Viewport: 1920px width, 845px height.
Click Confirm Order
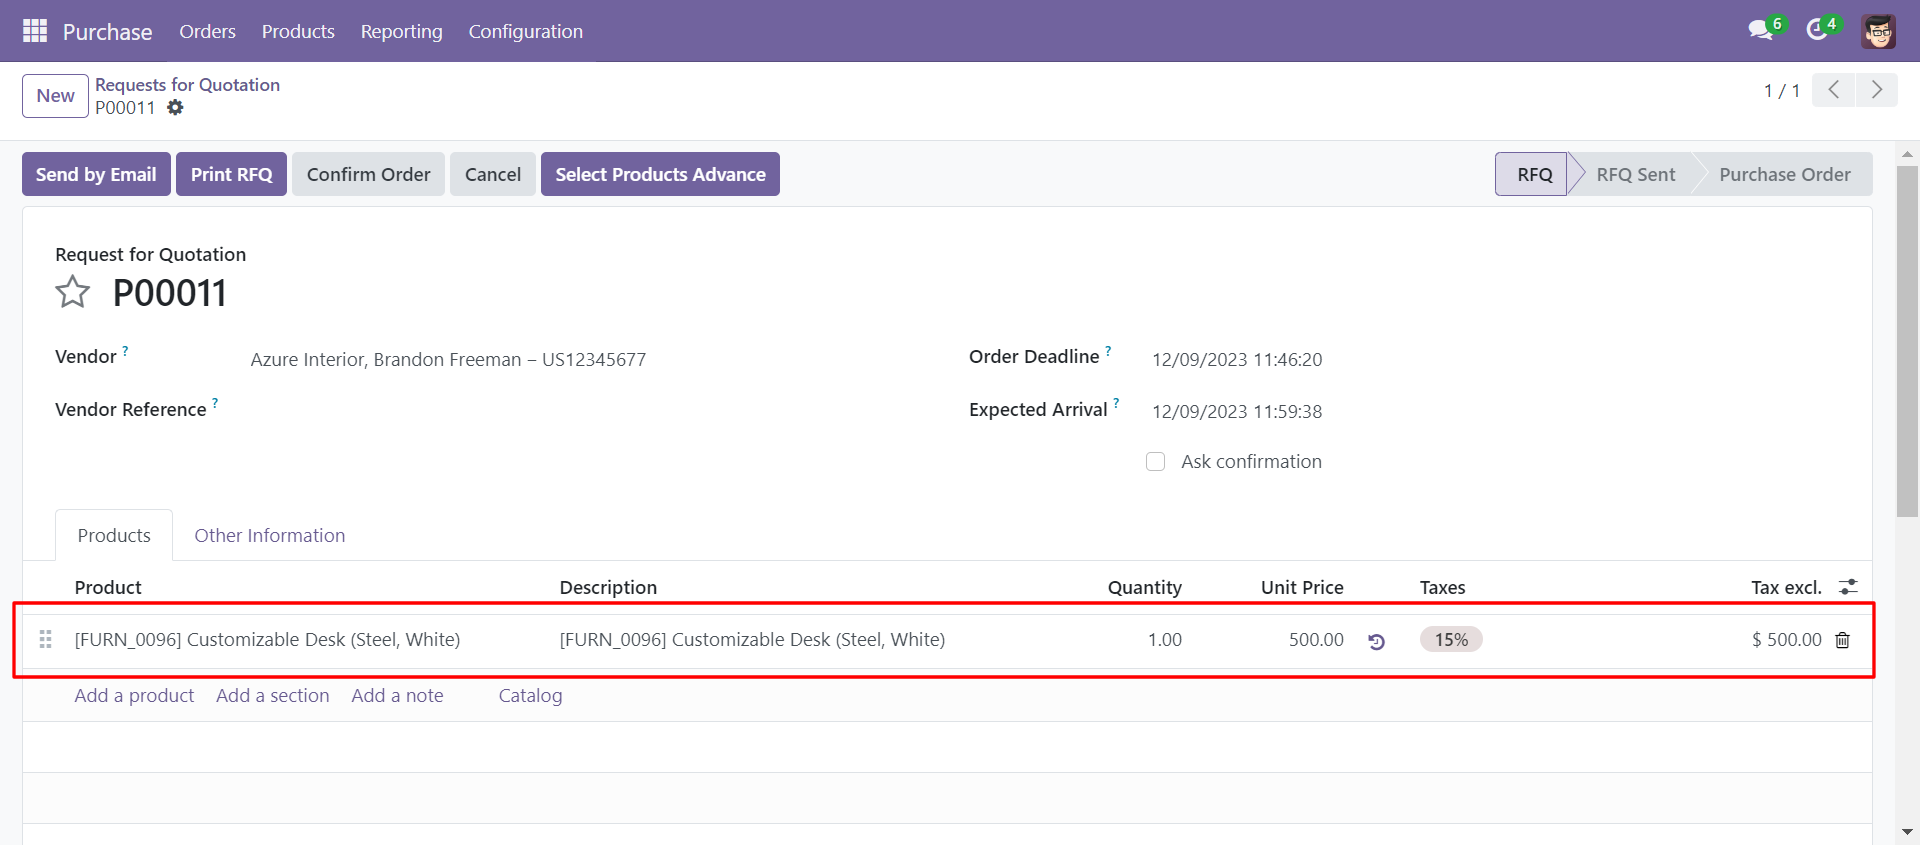click(x=368, y=174)
